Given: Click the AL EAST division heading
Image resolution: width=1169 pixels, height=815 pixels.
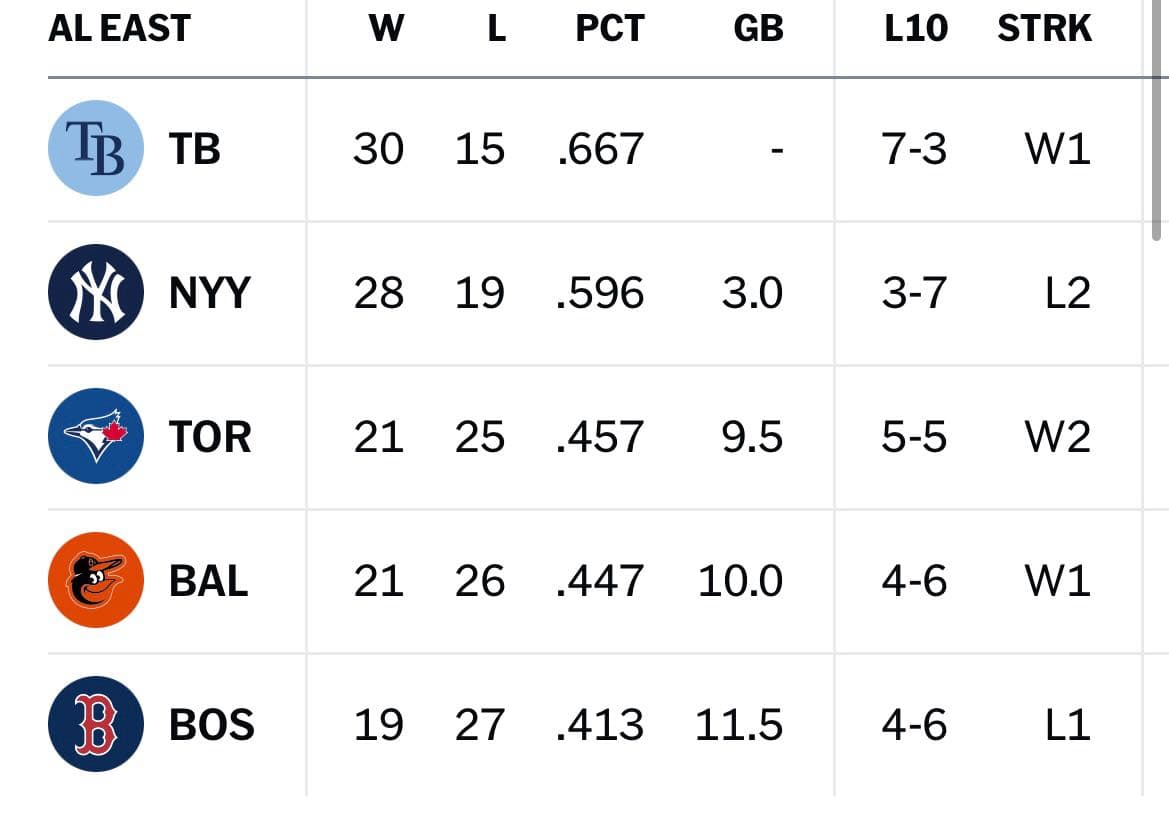Looking at the screenshot, I should [x=119, y=28].
